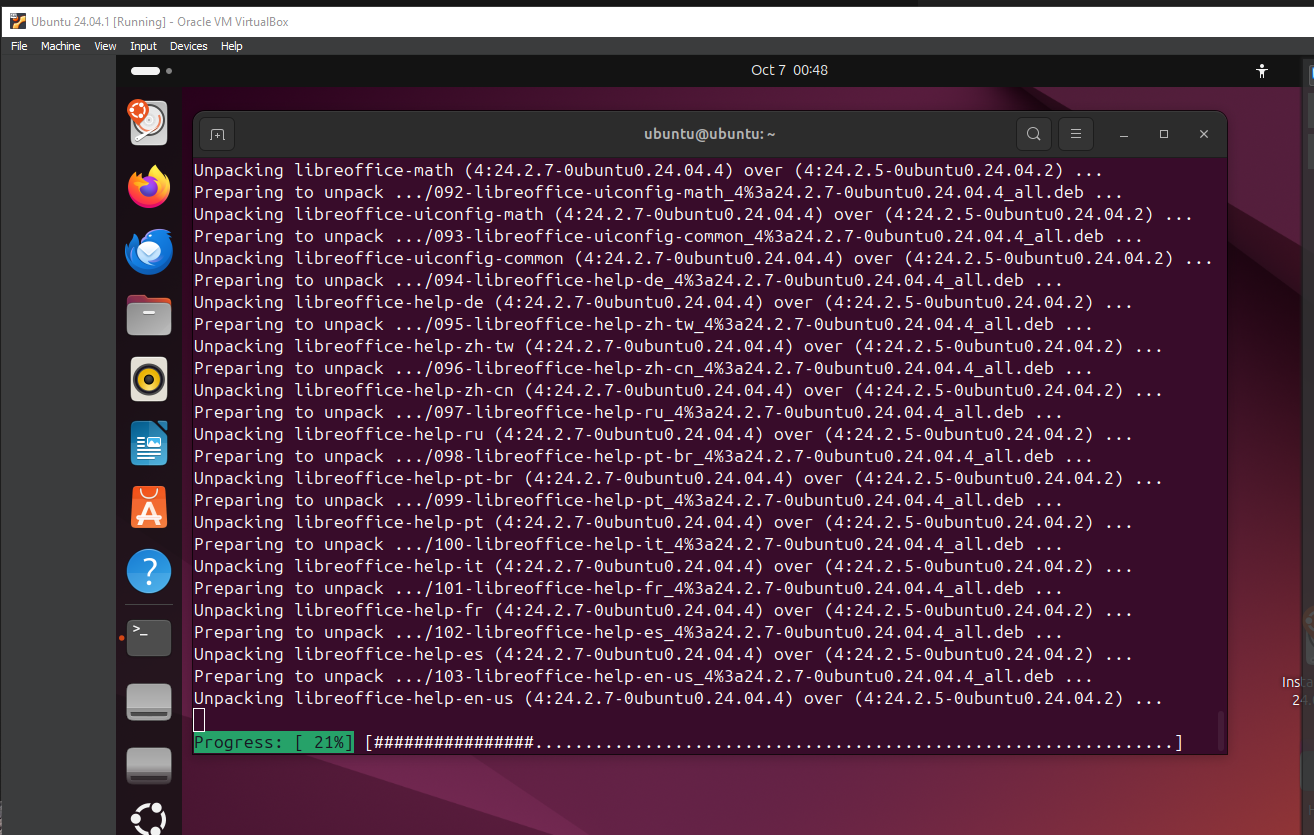Click the line with 095-libreoffice-help-zh-tw

[x=643, y=324]
